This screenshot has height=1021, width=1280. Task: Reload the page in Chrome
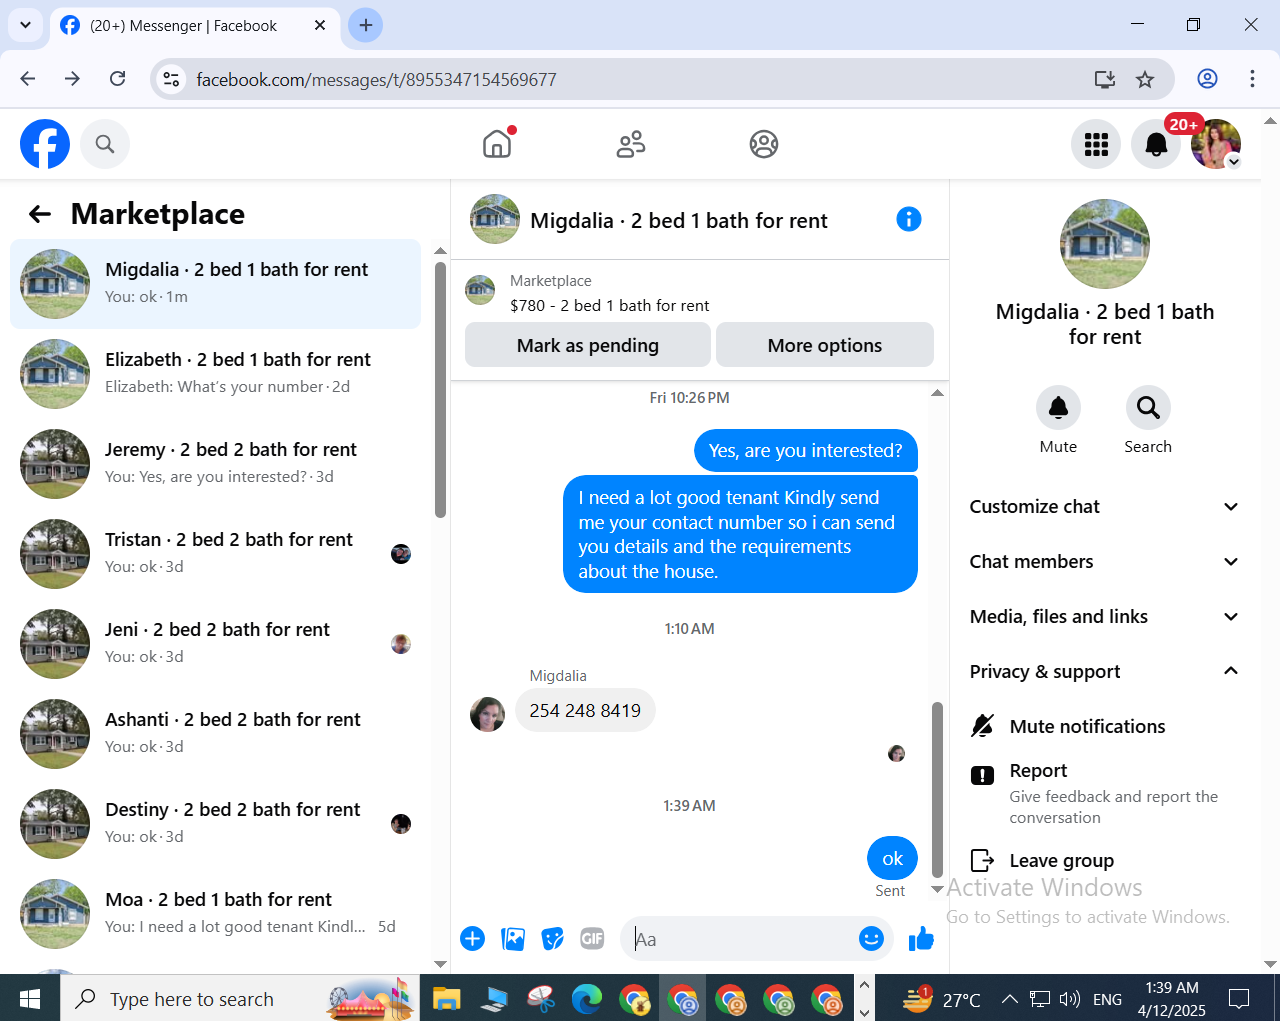[x=118, y=79]
